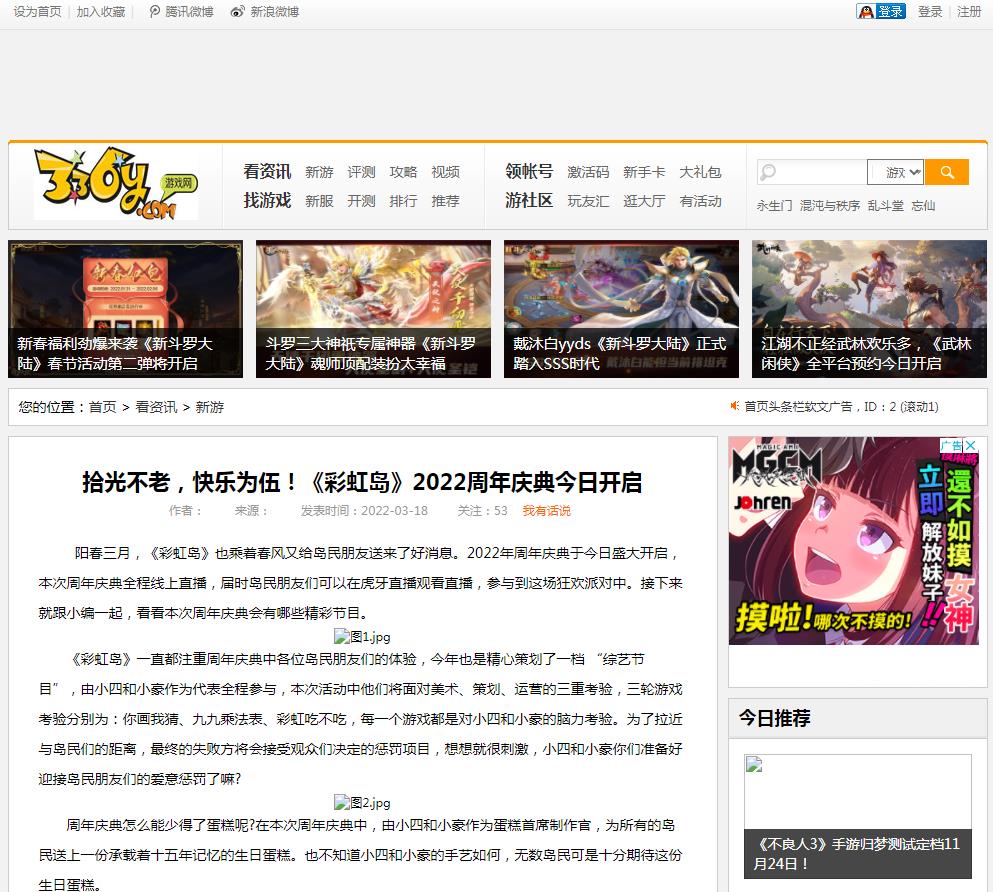The height and width of the screenshot is (892, 993).
Task: Click the Tencent Weibo icon
Action: click(155, 11)
